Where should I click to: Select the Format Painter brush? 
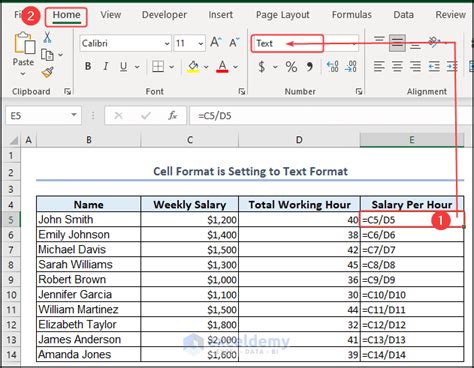pos(48,72)
